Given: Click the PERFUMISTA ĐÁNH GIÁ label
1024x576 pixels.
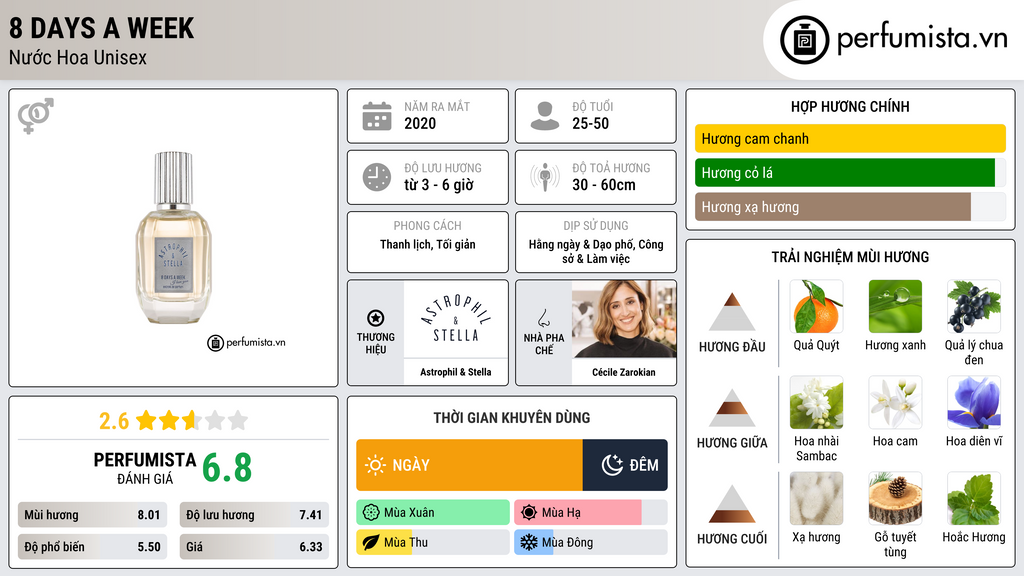Looking at the screenshot, I should tap(144, 468).
